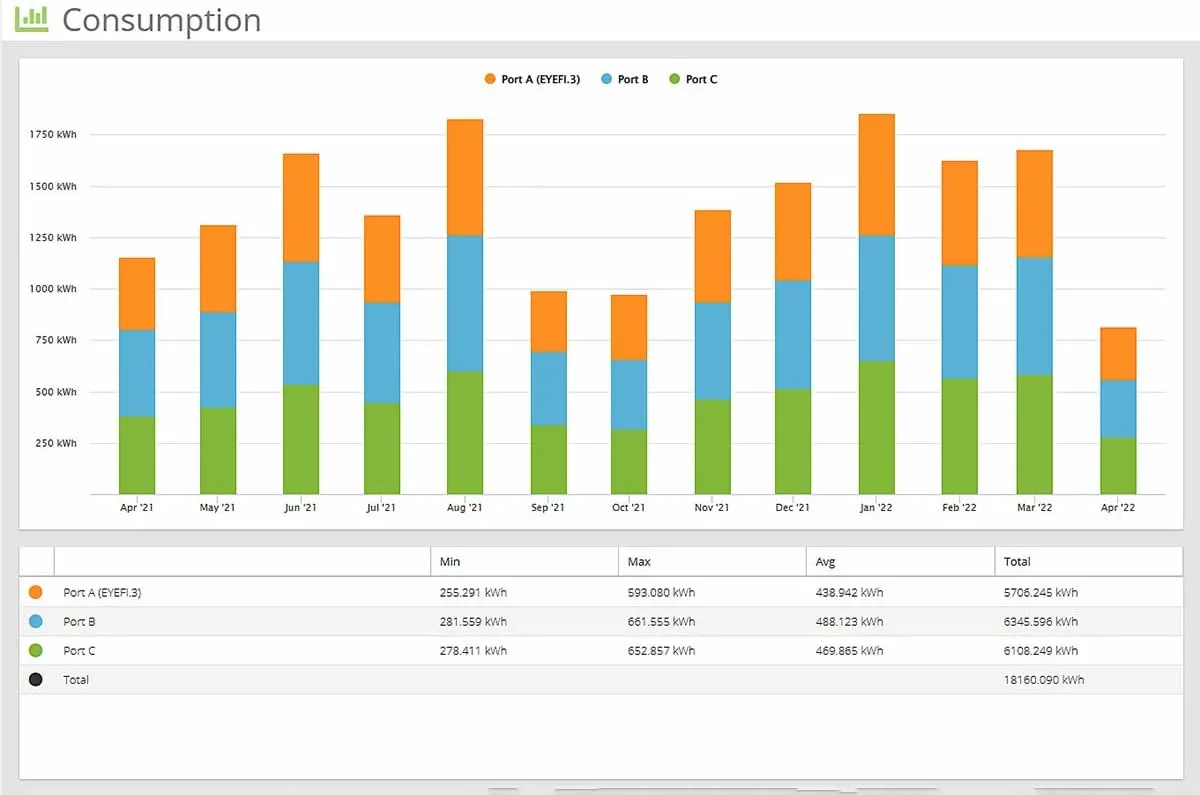Click the 18160.090 kWh total value
The image size is (1200, 795).
pyautogui.click(x=1042, y=679)
